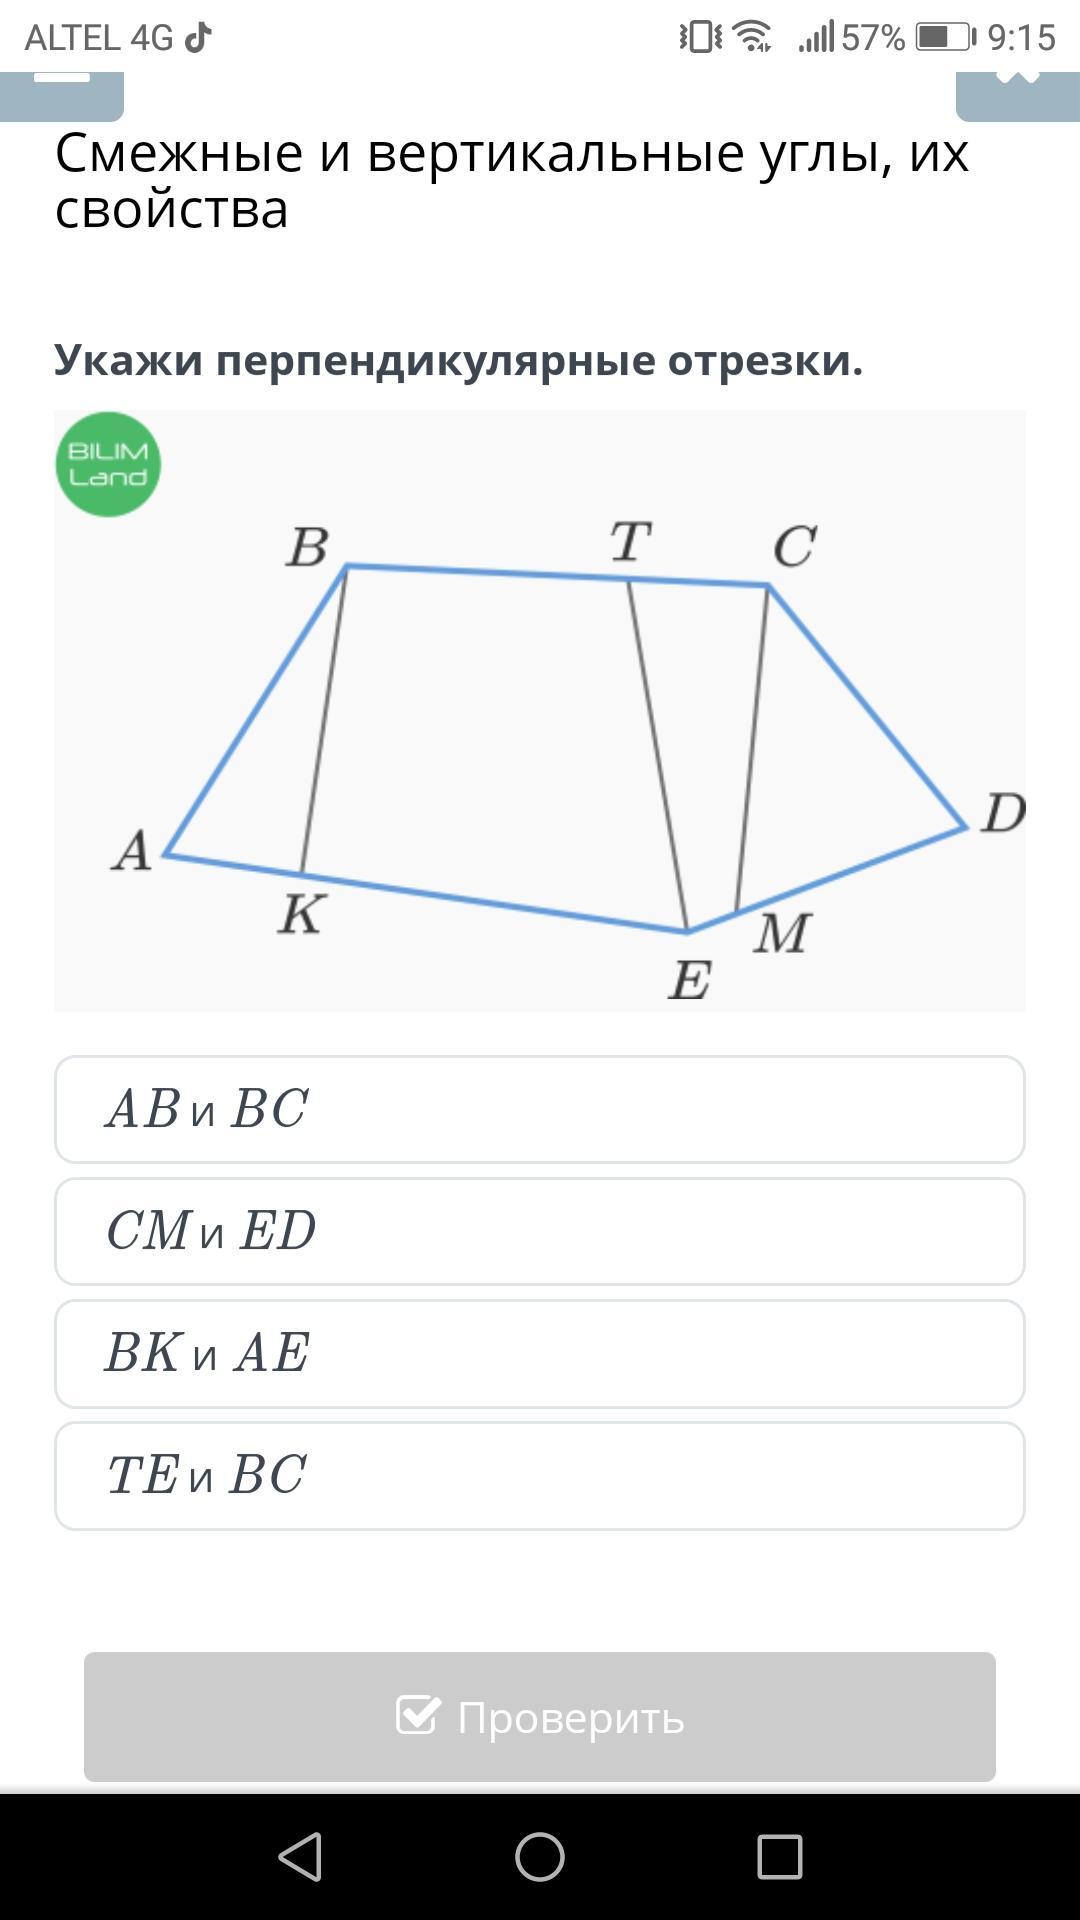
Task: Click the checkmark icon inside Проверить
Action: click(x=417, y=1715)
